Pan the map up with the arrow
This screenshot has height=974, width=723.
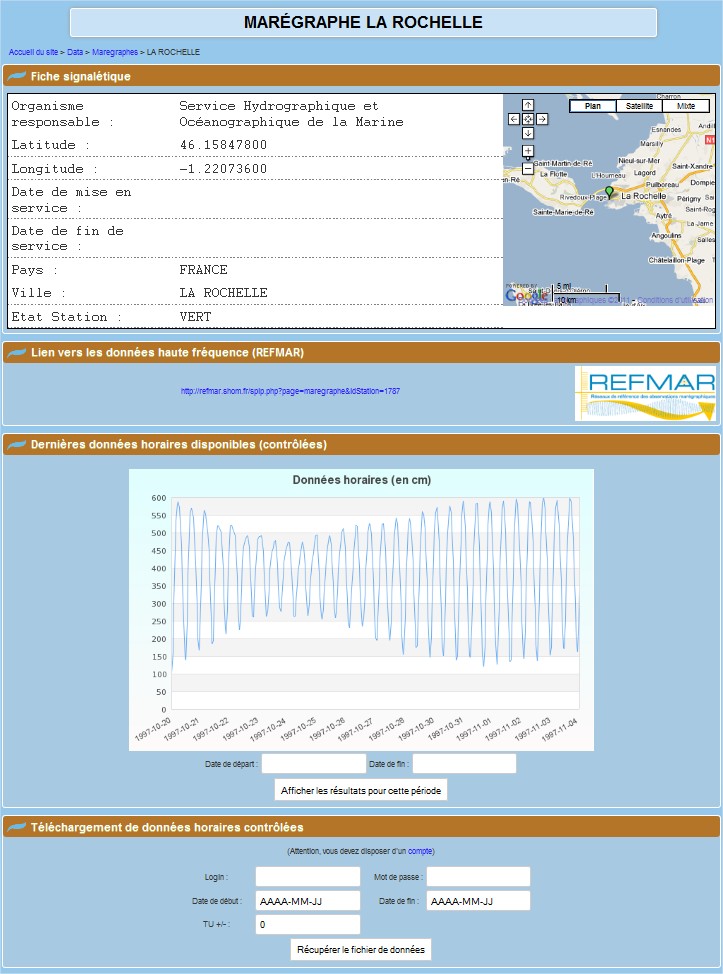pyautogui.click(x=528, y=105)
